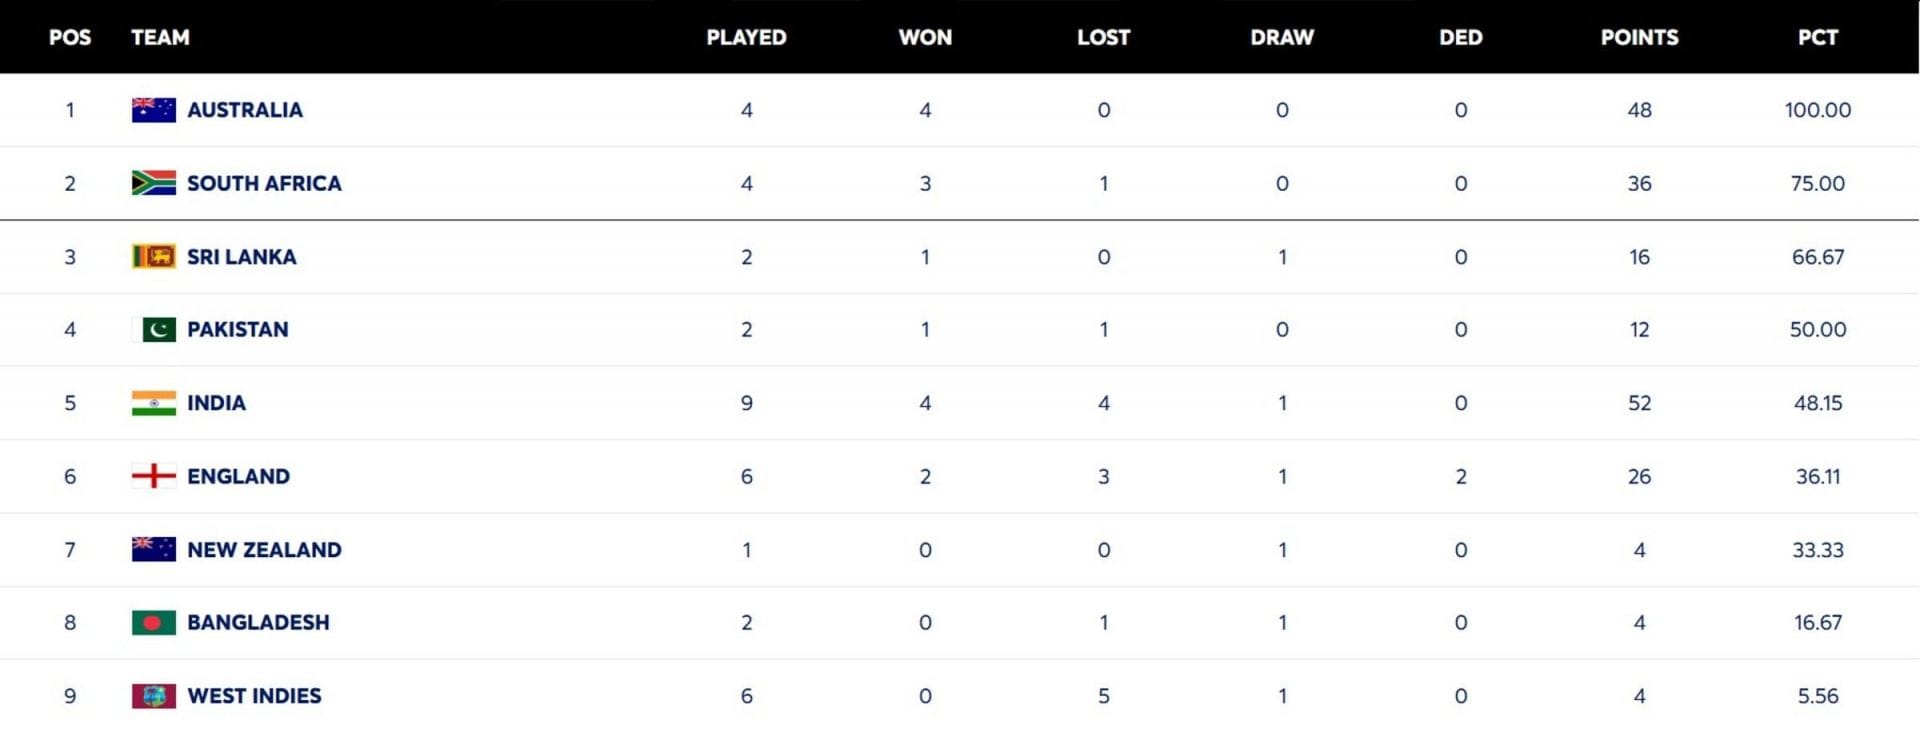Open the AUSTRALIA team name link
Screen dimensions: 1920x732
click(x=245, y=110)
